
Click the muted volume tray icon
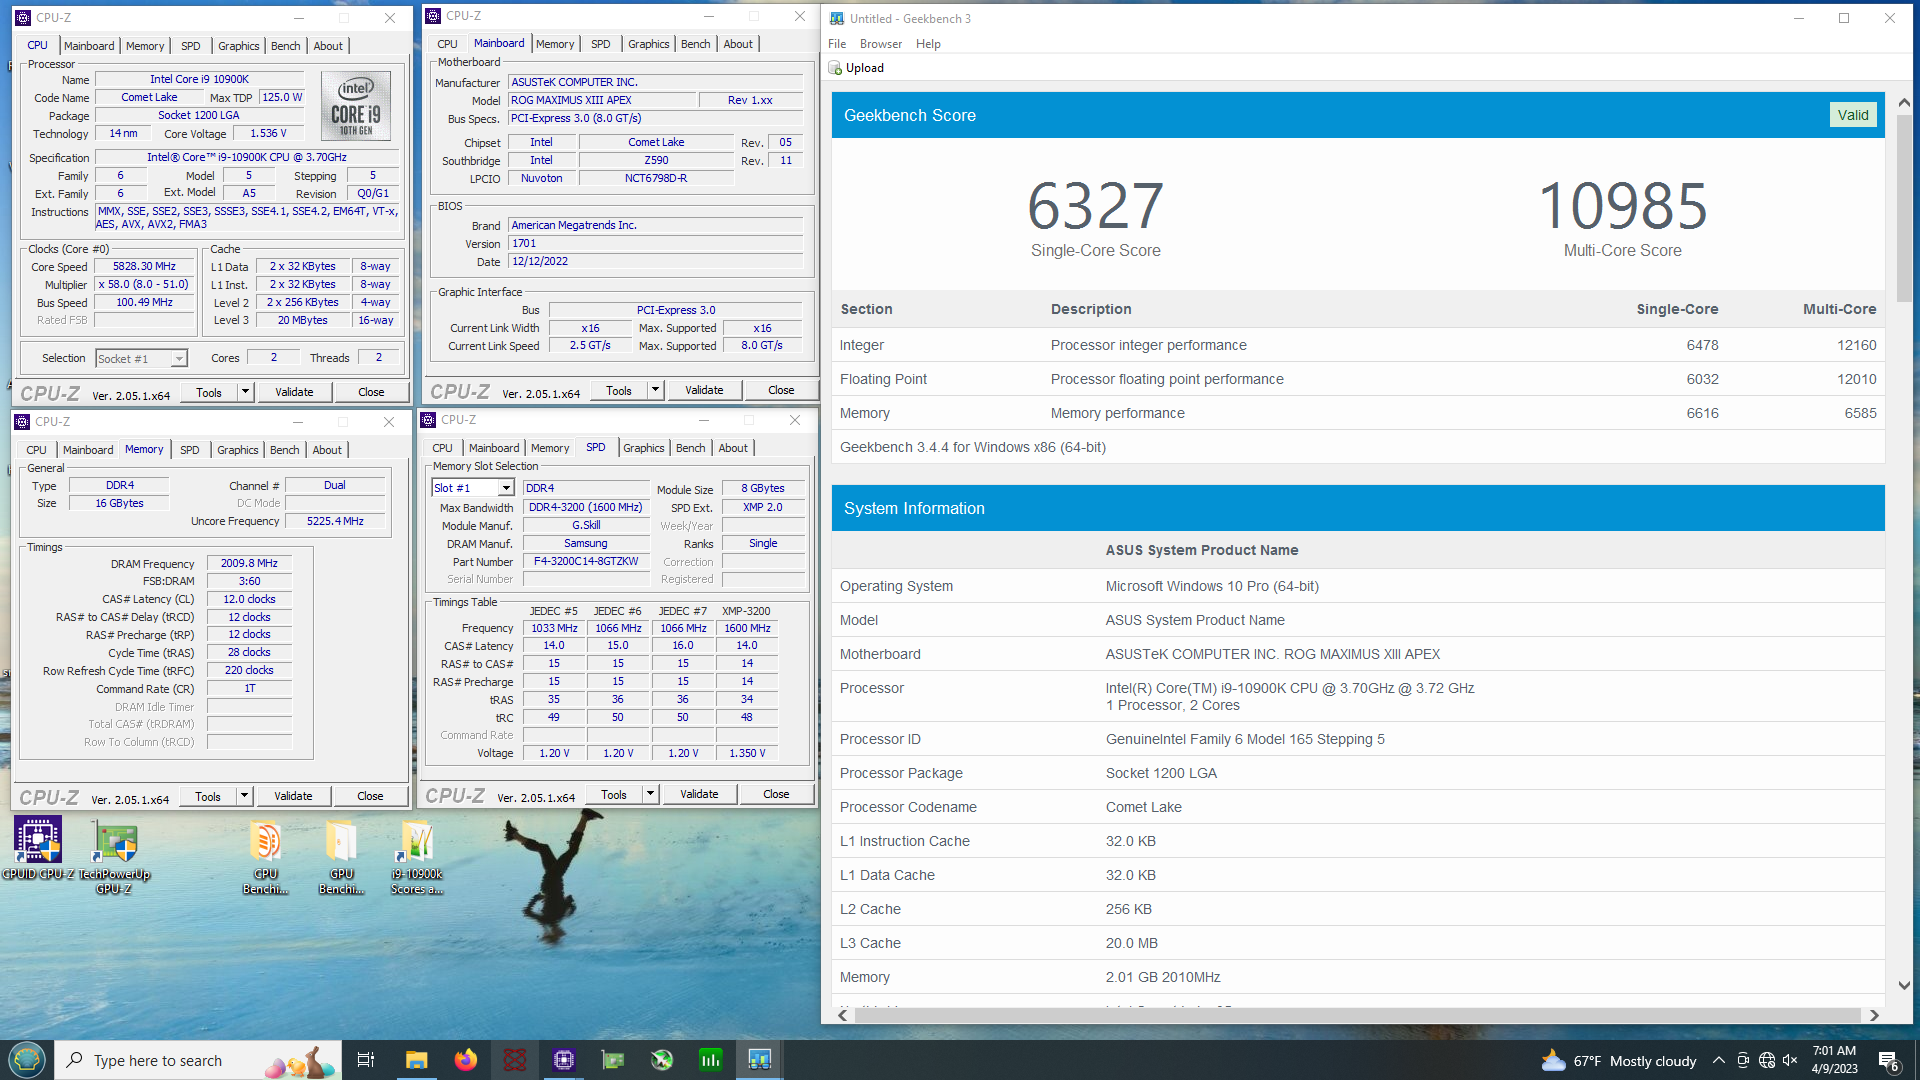[1790, 1060]
